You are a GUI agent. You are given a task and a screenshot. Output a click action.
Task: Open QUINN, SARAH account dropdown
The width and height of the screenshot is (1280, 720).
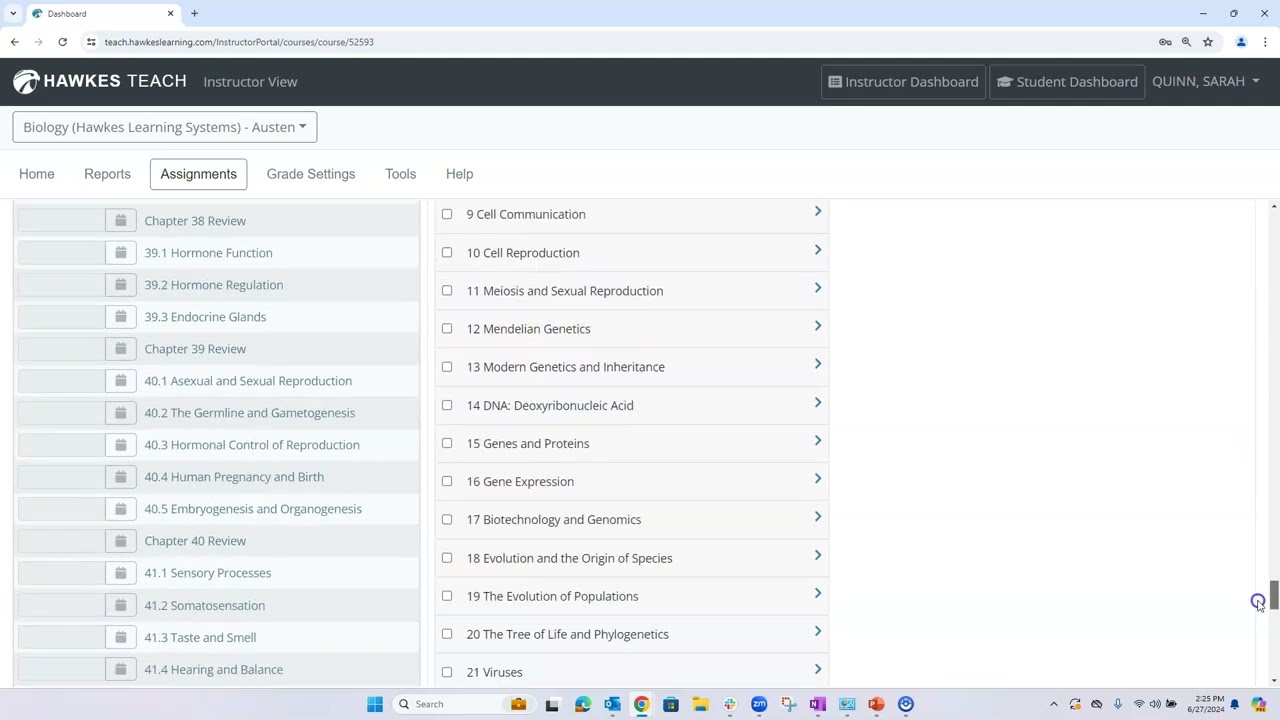point(1205,81)
